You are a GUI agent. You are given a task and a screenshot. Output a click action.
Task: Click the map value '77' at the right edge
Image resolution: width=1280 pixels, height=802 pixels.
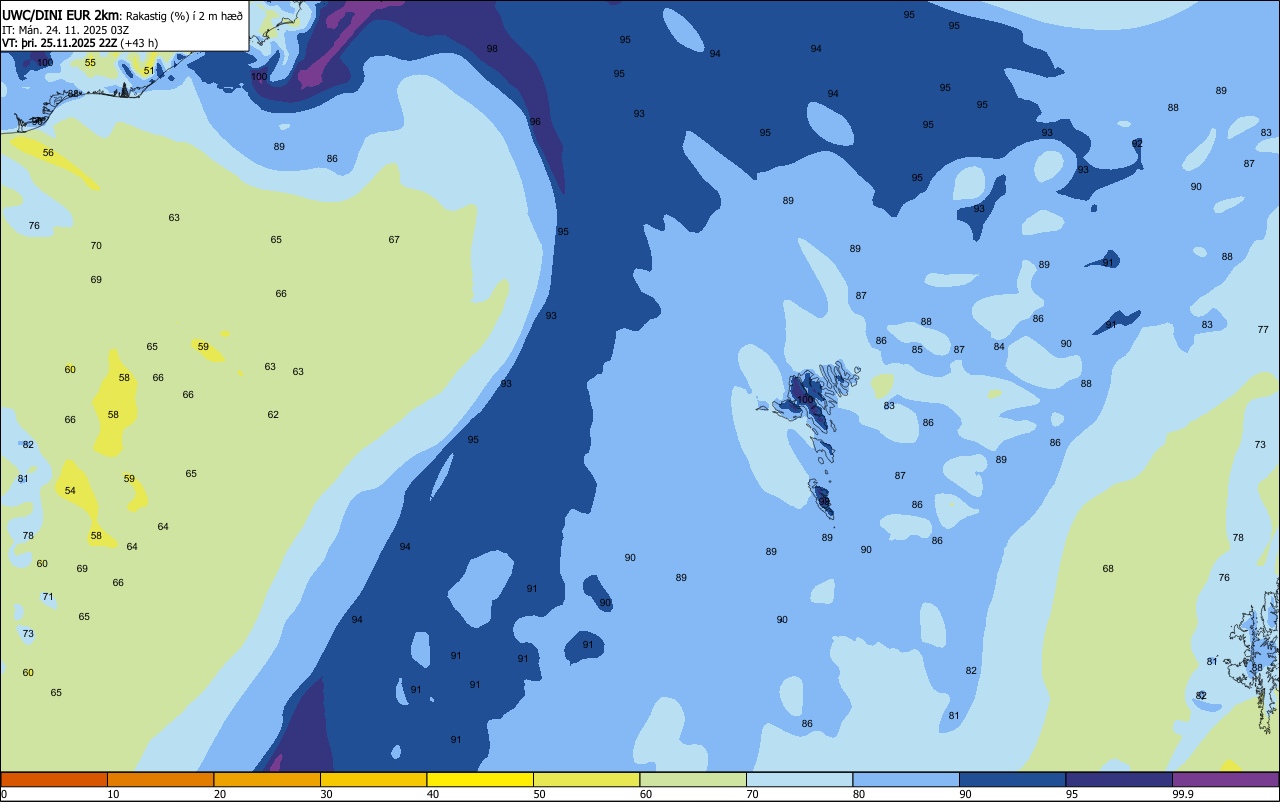click(1263, 329)
